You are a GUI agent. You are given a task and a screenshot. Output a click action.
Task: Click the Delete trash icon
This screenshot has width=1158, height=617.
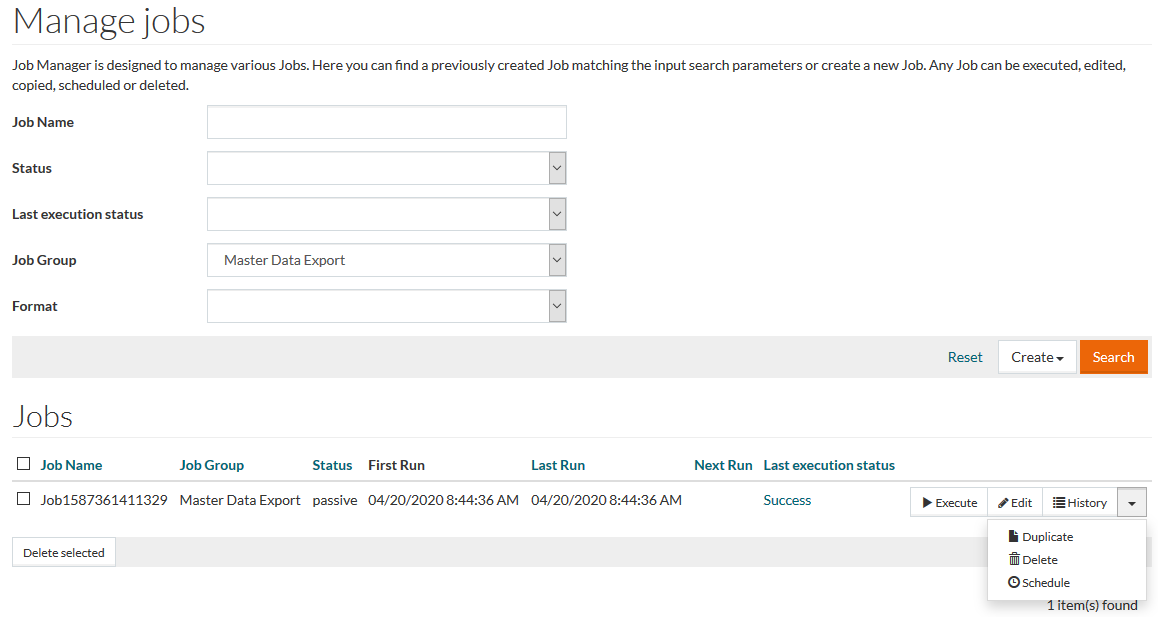[1014, 560]
